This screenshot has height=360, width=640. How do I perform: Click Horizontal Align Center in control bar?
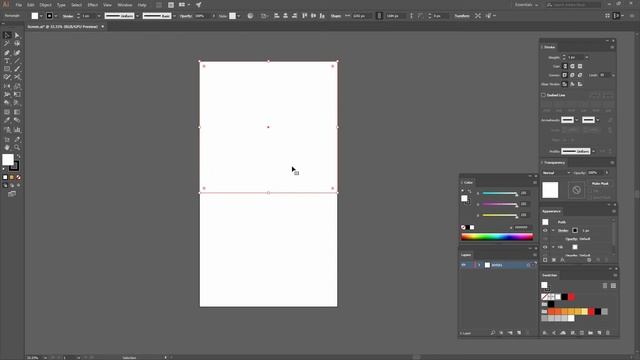285,16
